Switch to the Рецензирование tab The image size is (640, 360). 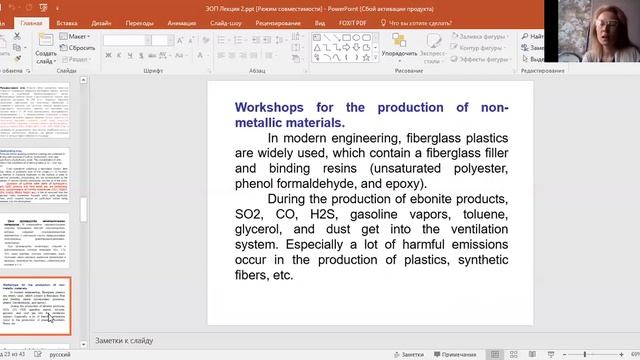(x=278, y=23)
